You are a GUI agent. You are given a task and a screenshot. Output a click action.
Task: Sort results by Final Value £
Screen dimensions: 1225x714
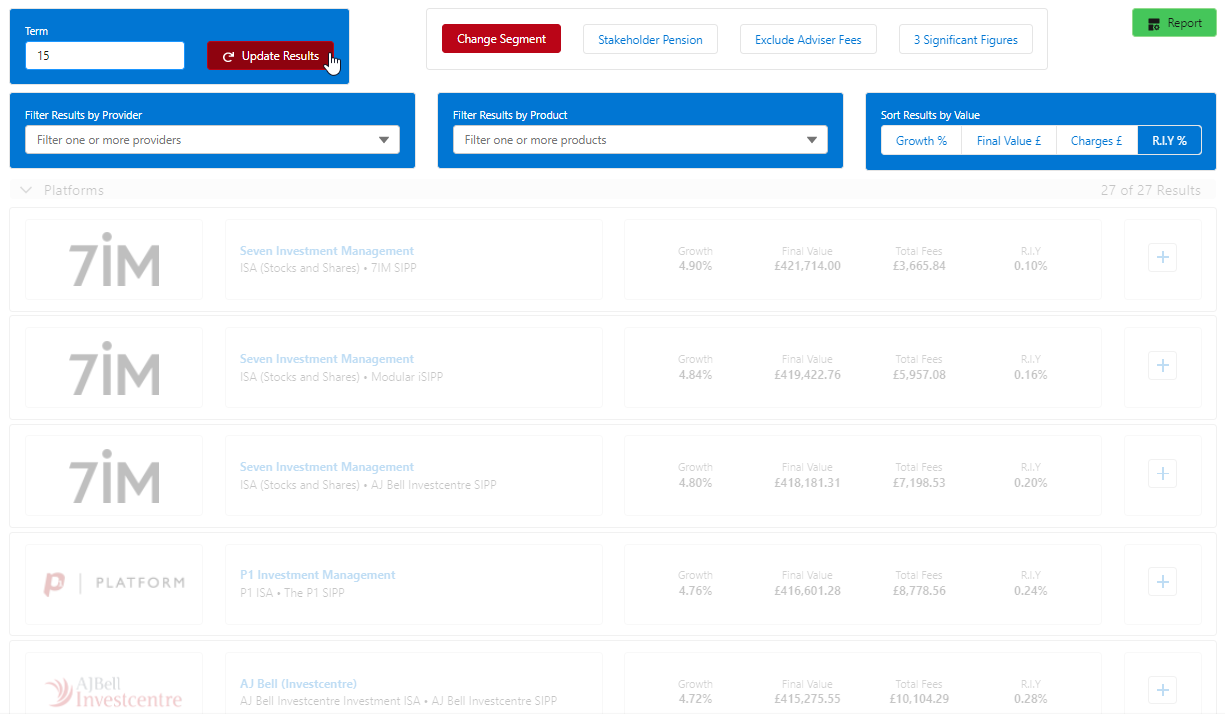[1009, 141]
